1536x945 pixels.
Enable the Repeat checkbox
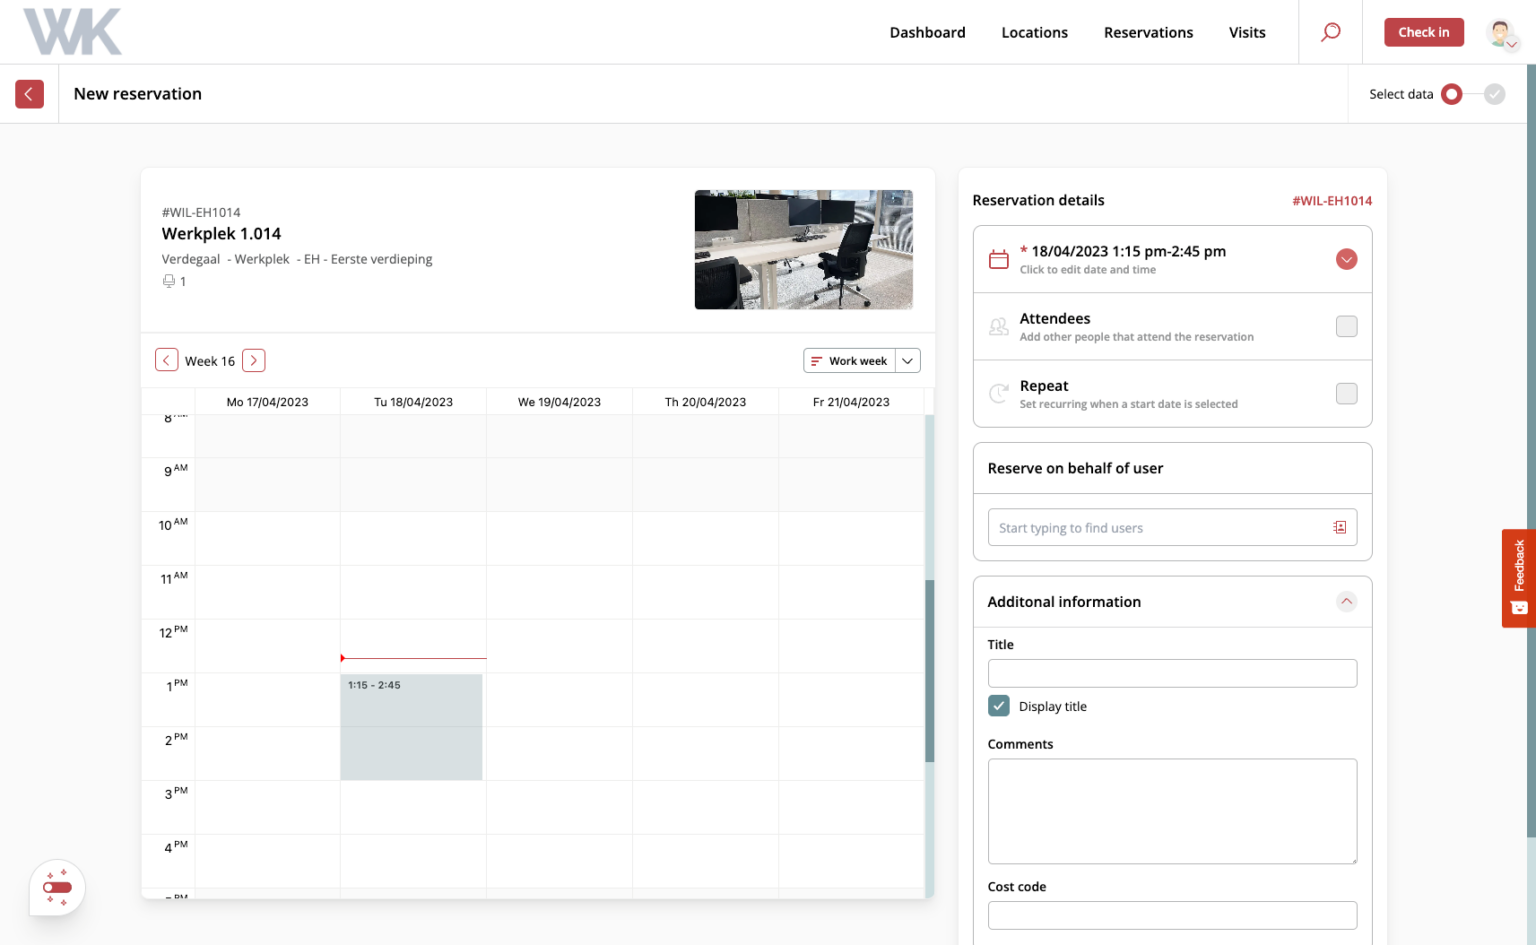[1347, 393]
